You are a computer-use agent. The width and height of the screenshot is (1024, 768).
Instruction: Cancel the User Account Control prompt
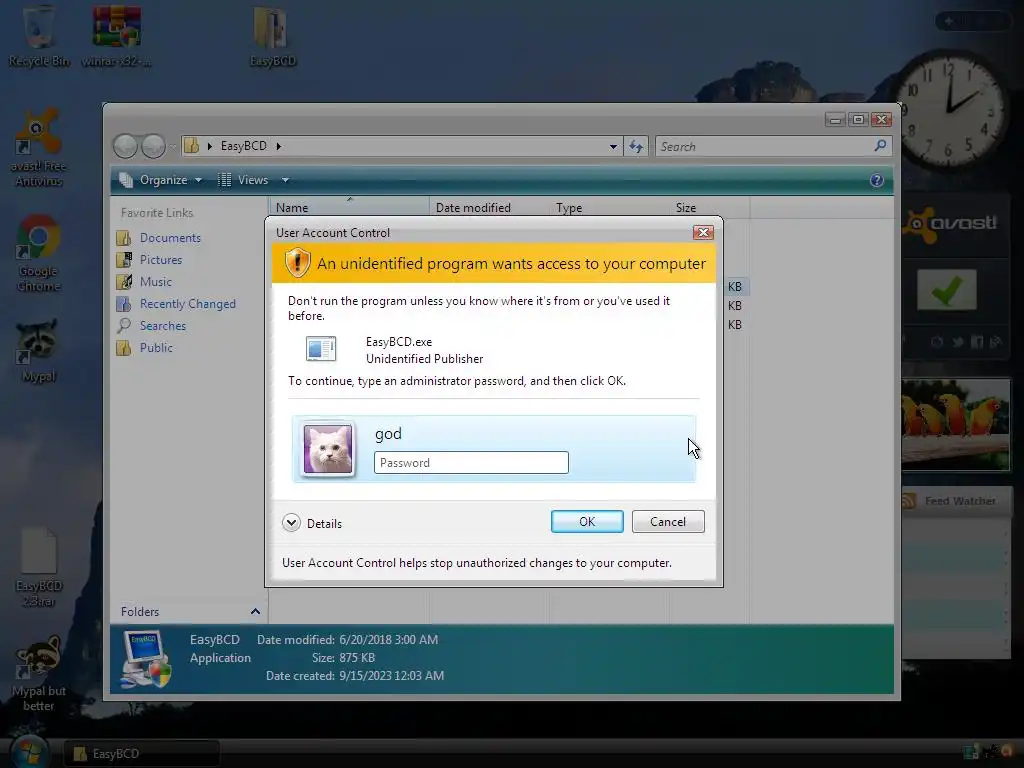pyautogui.click(x=667, y=522)
